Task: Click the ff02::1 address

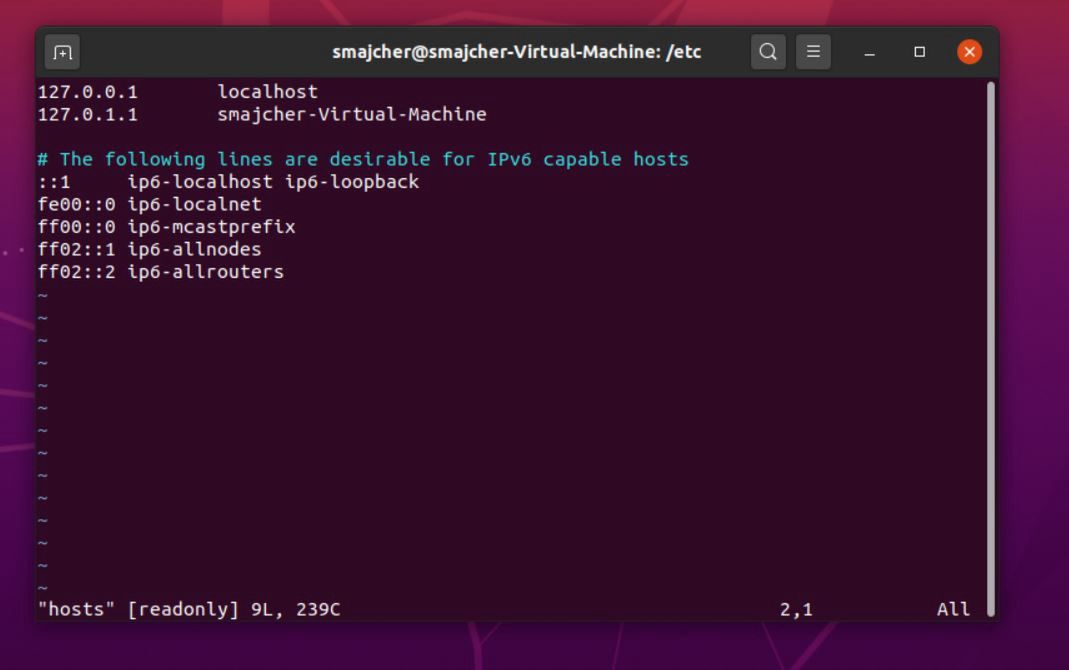Action: click(76, 249)
